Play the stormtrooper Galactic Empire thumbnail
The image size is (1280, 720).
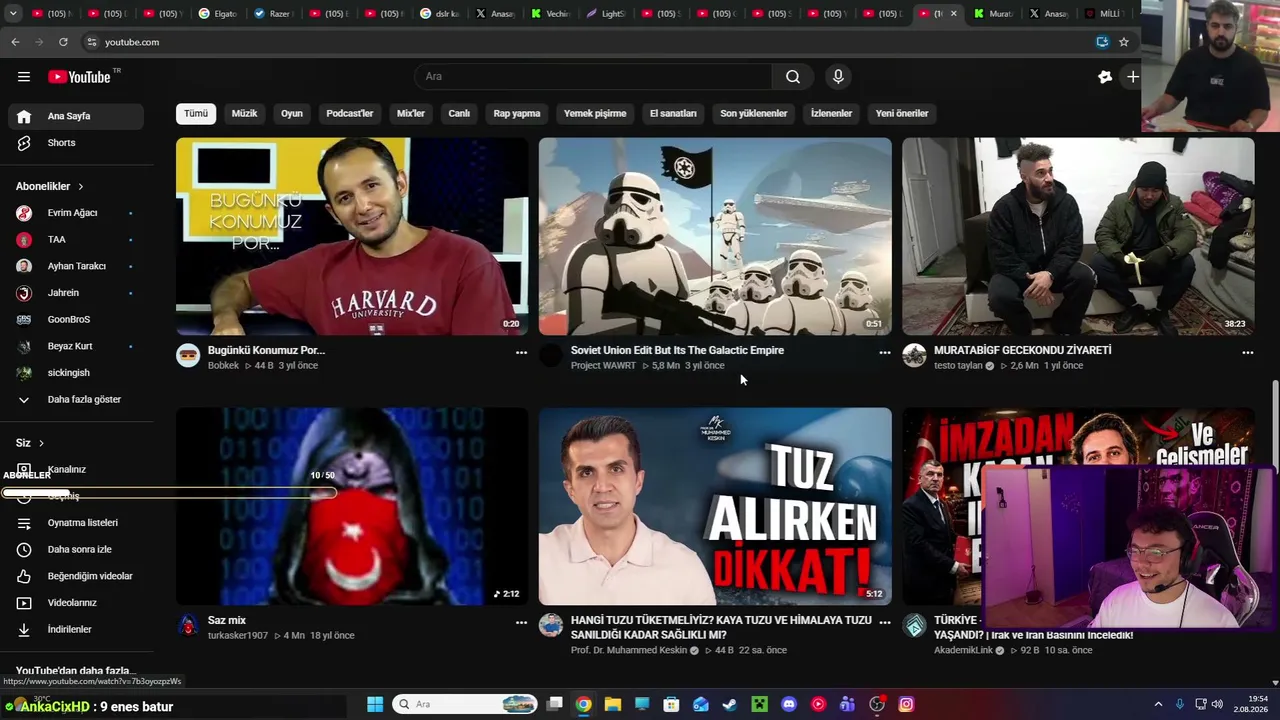715,236
